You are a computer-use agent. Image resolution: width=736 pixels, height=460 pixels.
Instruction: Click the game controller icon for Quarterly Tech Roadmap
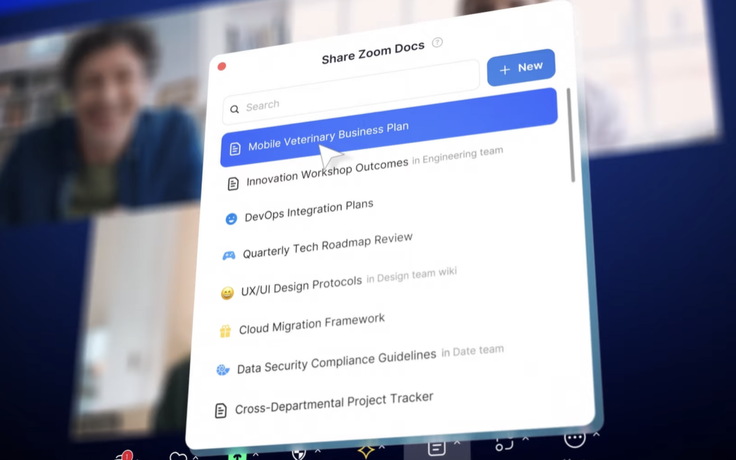tap(229, 255)
